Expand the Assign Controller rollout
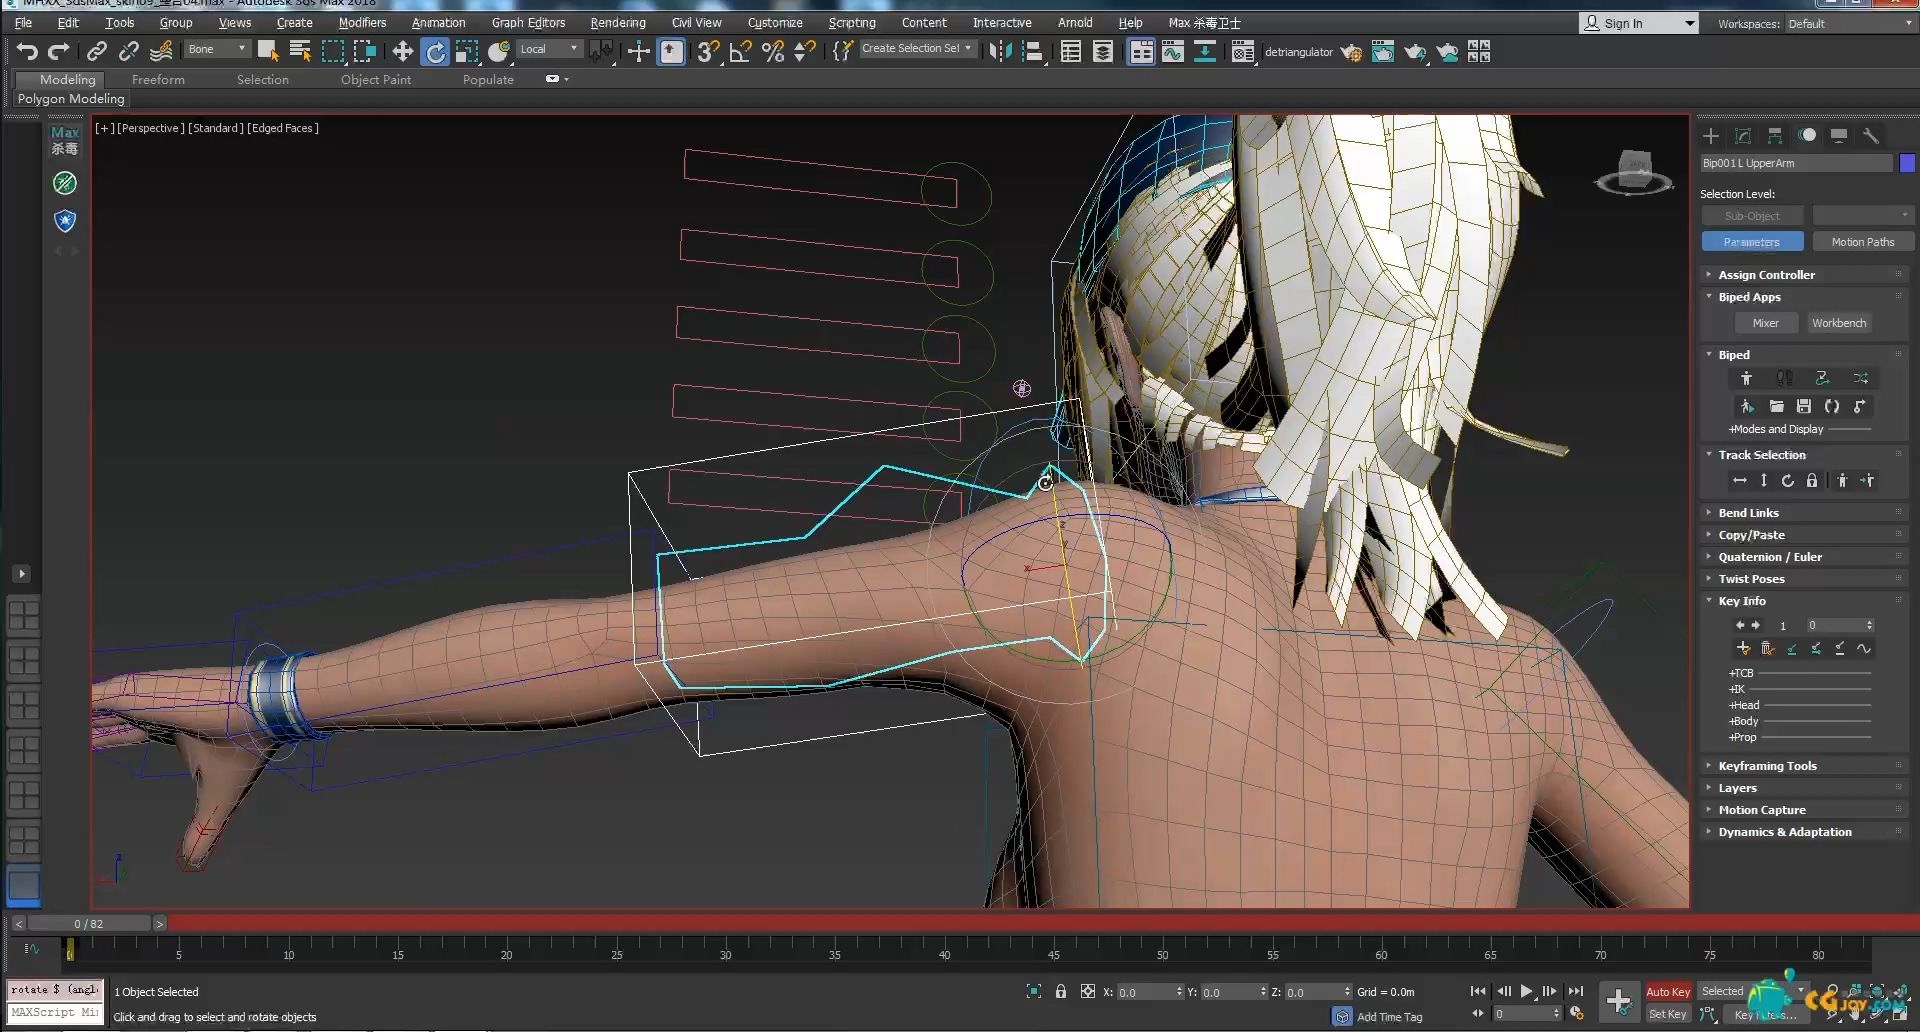The image size is (1920, 1032). (x=1805, y=275)
